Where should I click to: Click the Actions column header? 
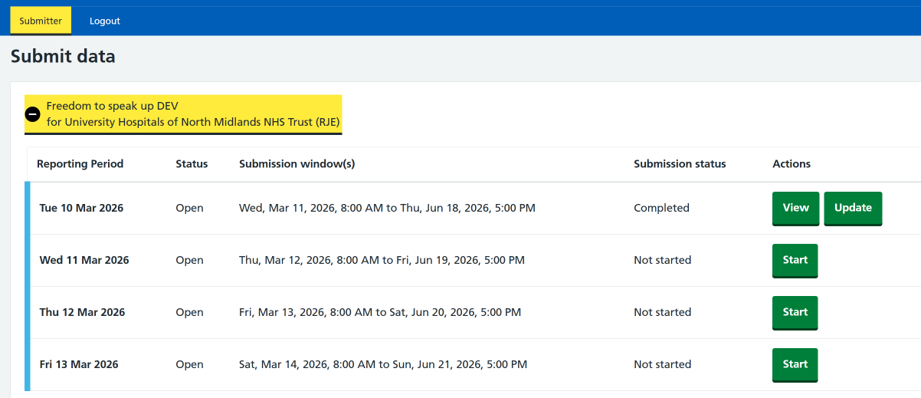pyautogui.click(x=791, y=164)
